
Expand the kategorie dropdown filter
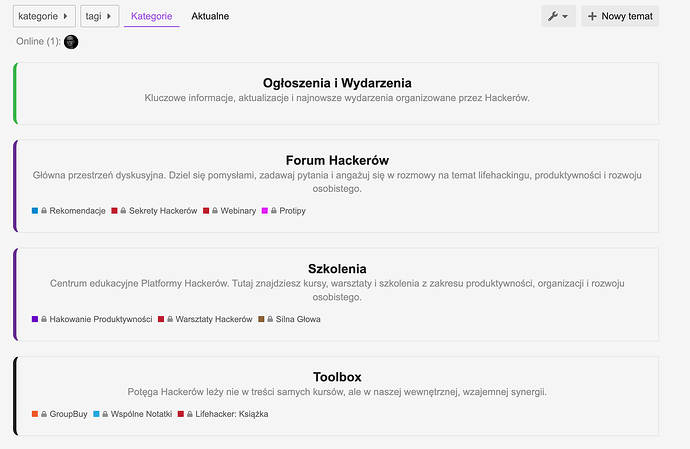44,16
